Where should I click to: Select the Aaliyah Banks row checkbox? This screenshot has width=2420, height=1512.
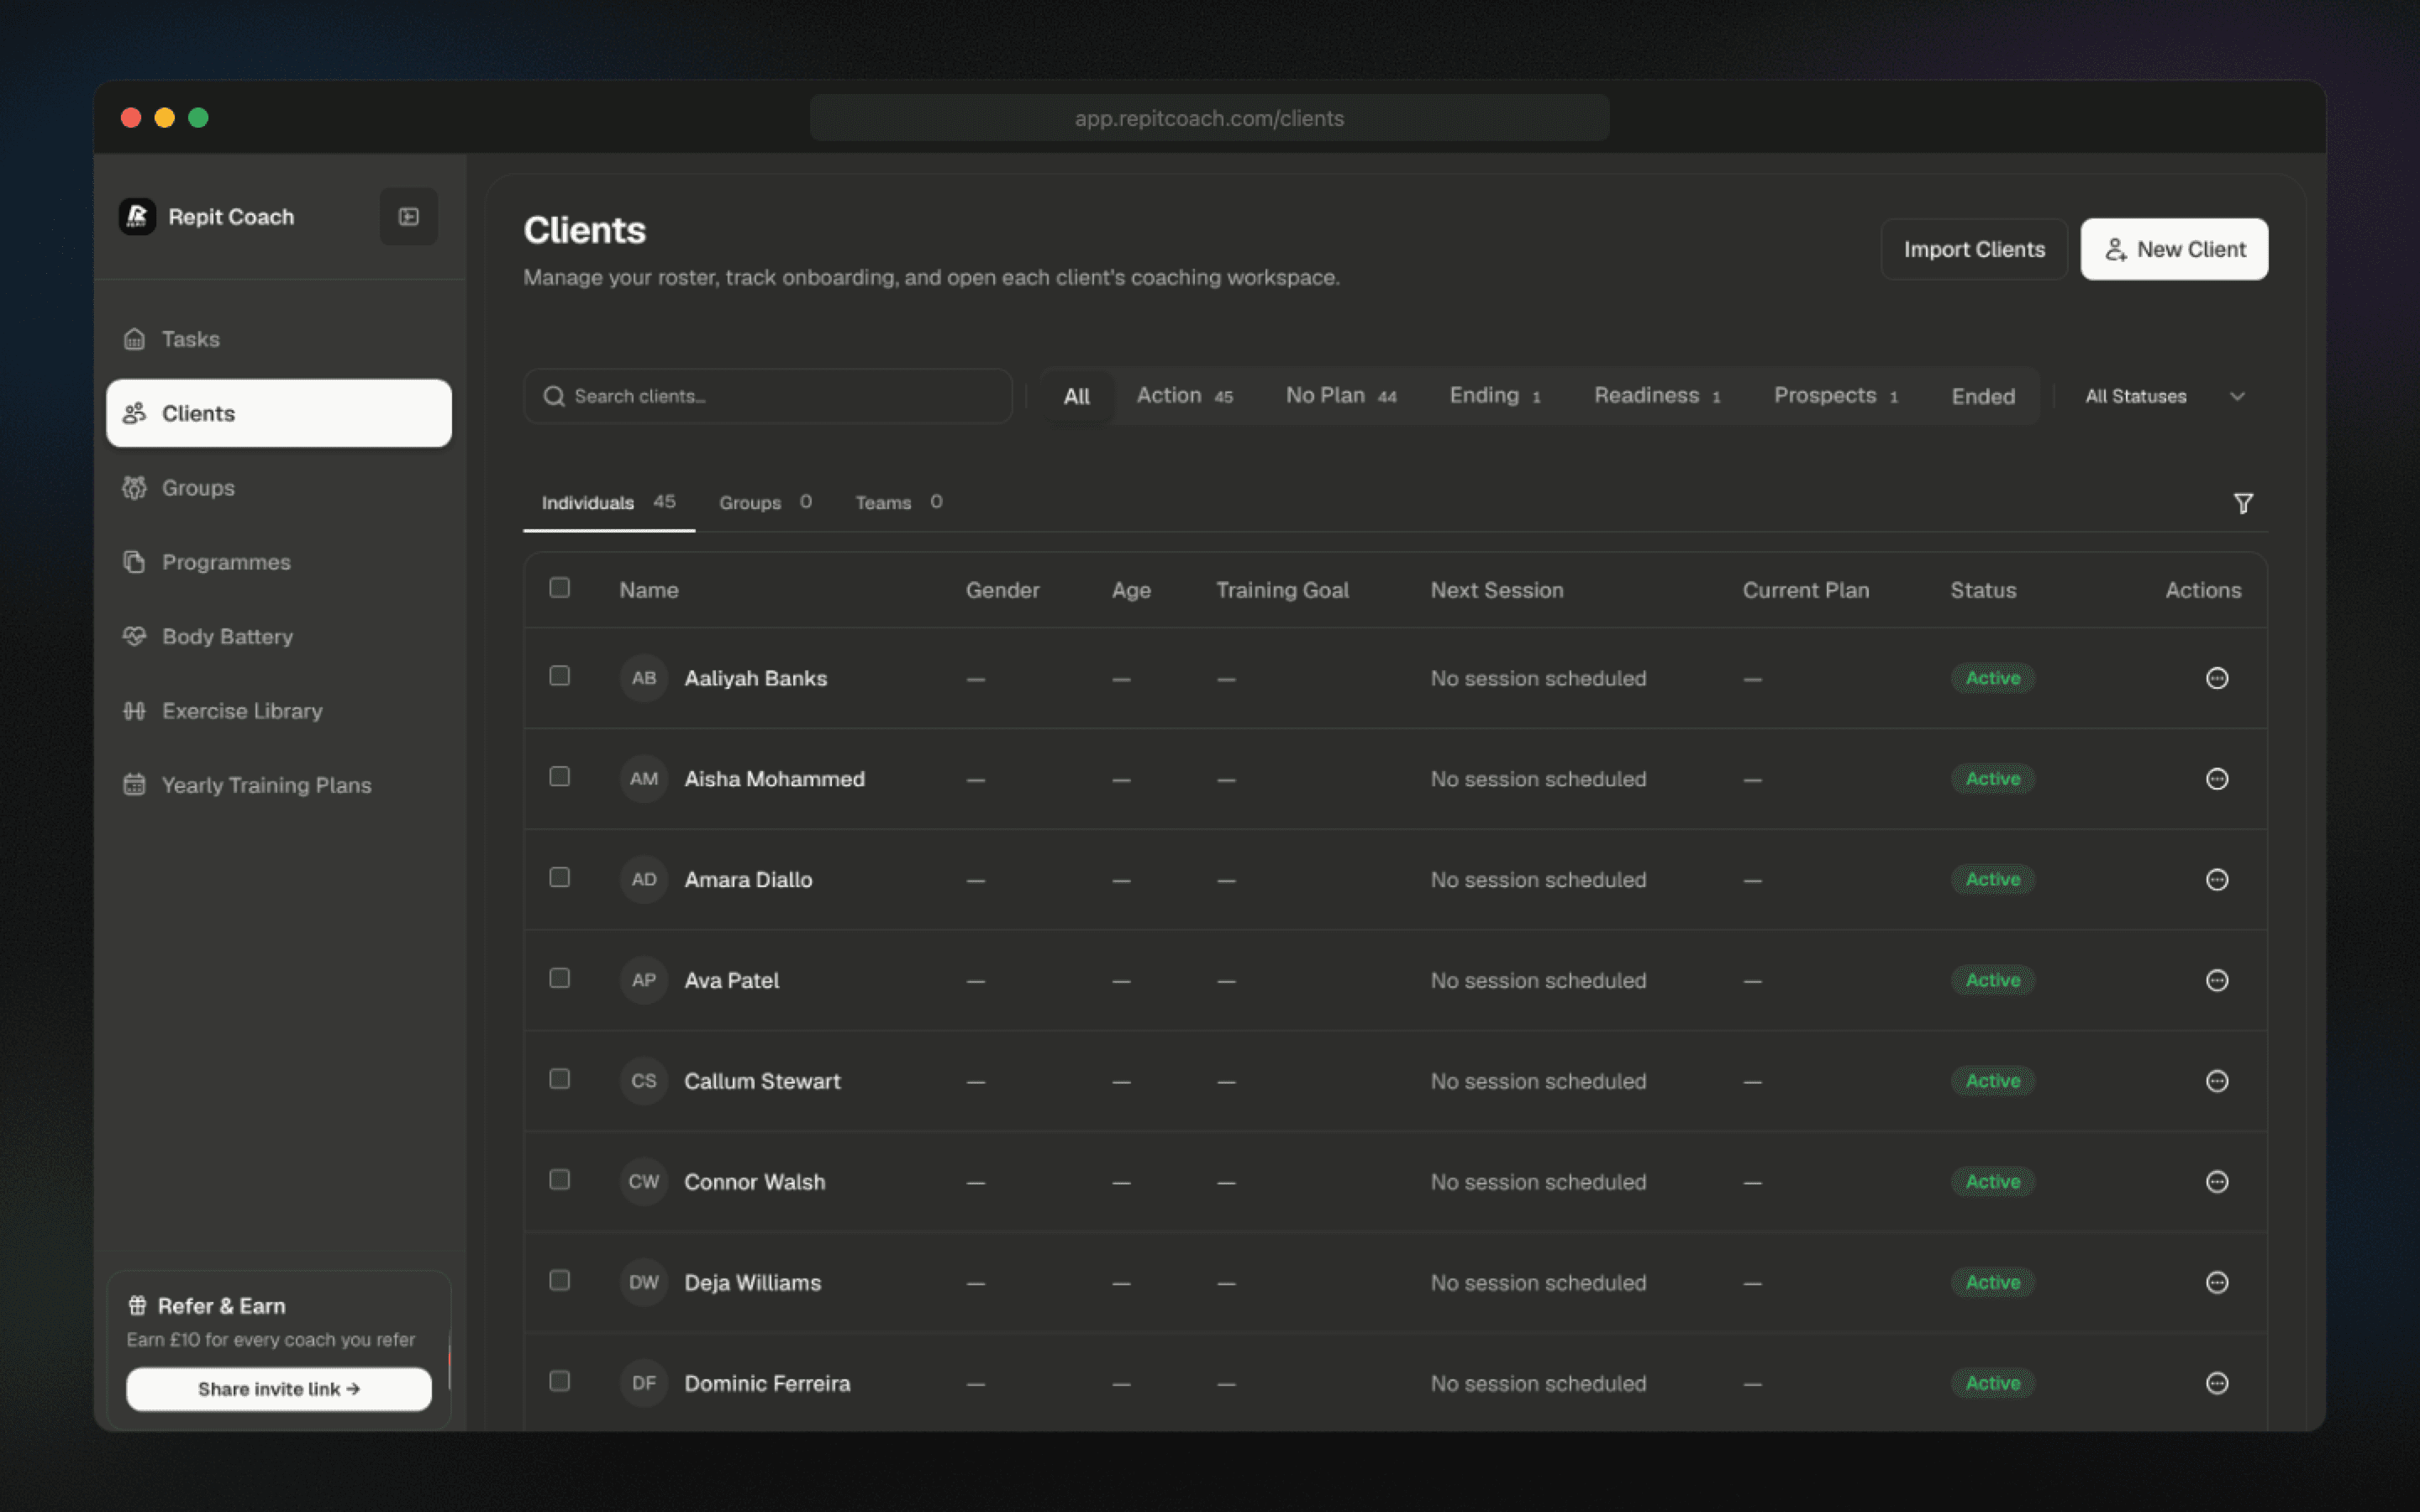[560, 676]
